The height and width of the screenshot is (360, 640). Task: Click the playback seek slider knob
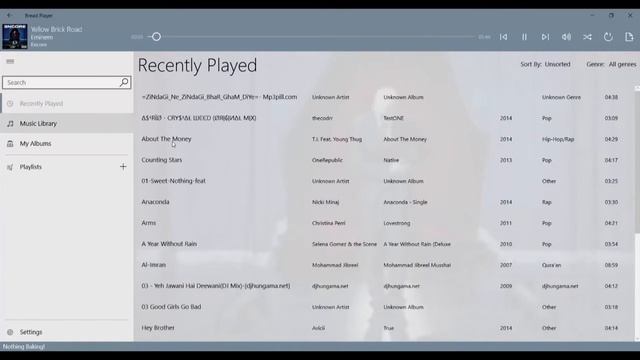[x=156, y=37]
